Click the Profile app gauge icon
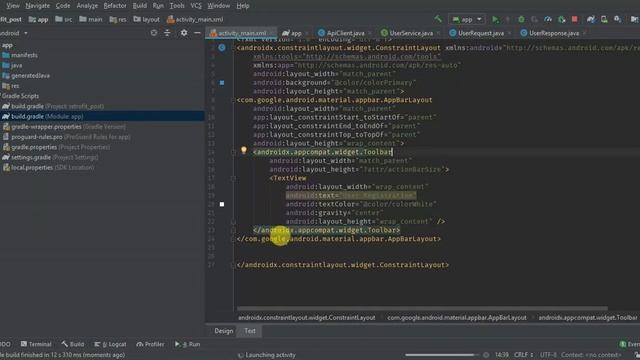The width and height of the screenshot is (640, 360). click(x=548, y=19)
